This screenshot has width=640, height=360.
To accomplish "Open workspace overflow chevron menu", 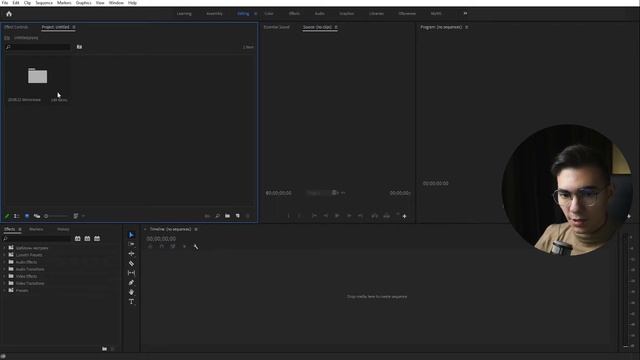I will pyautogui.click(x=465, y=13).
